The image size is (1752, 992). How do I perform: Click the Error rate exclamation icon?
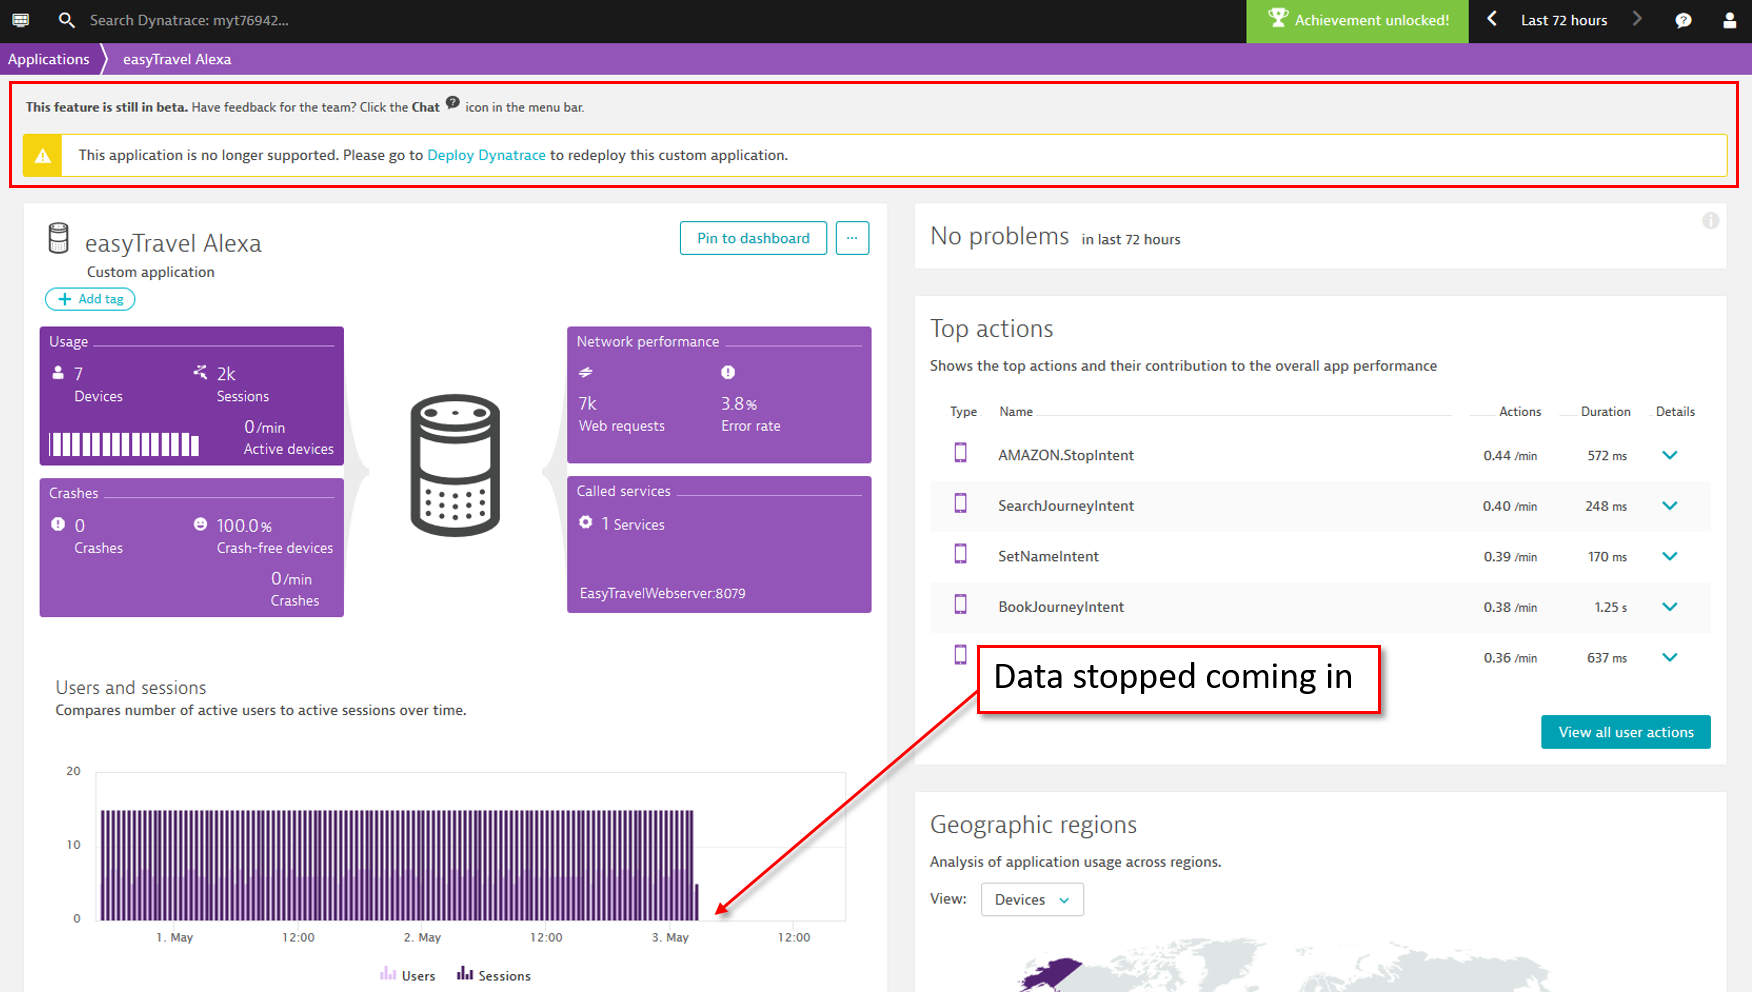point(728,372)
